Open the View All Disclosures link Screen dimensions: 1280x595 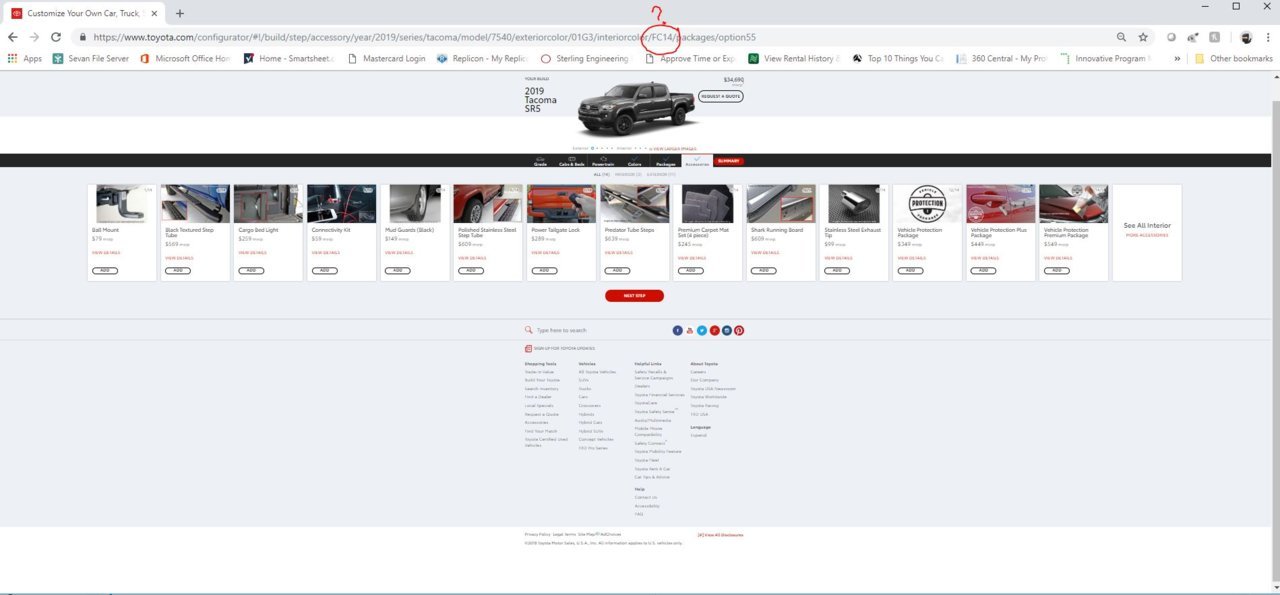[x=721, y=535]
